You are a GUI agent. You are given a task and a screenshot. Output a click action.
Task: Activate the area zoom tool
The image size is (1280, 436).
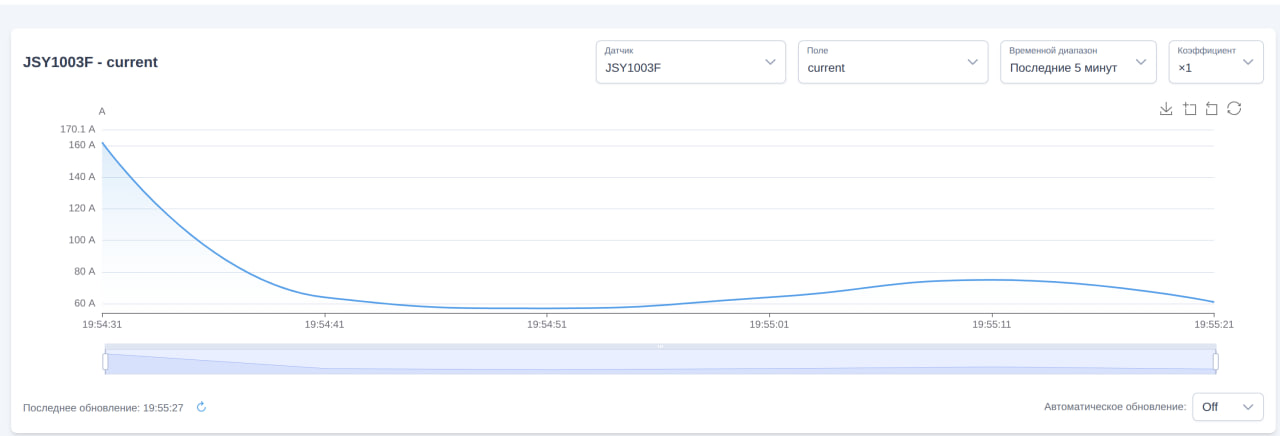pyautogui.click(x=1189, y=109)
